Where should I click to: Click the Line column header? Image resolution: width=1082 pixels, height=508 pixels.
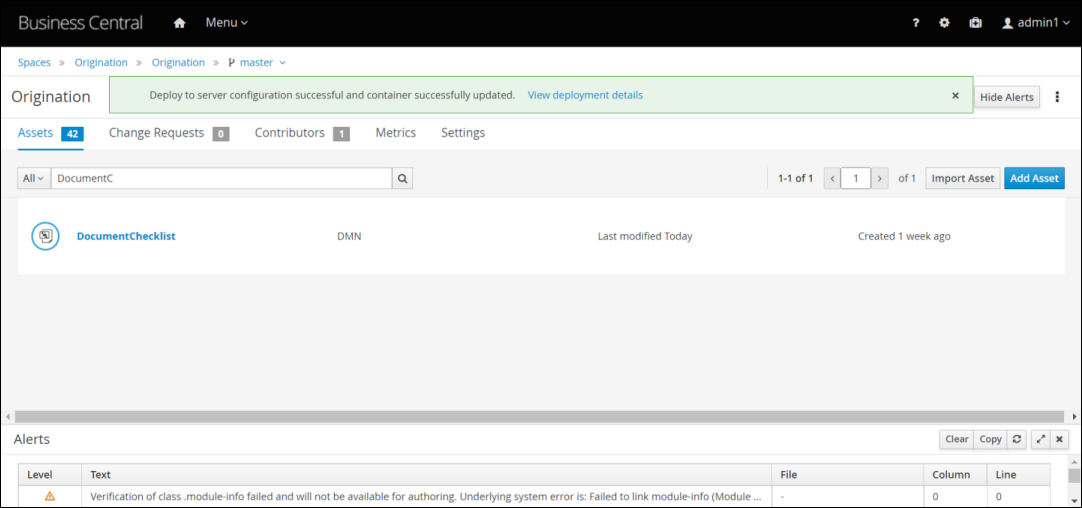click(x=1018, y=475)
